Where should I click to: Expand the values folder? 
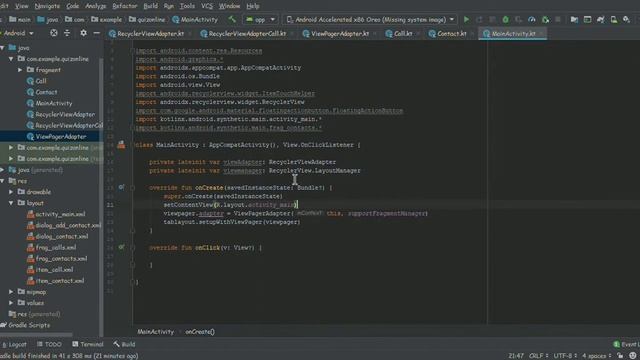[11, 302]
